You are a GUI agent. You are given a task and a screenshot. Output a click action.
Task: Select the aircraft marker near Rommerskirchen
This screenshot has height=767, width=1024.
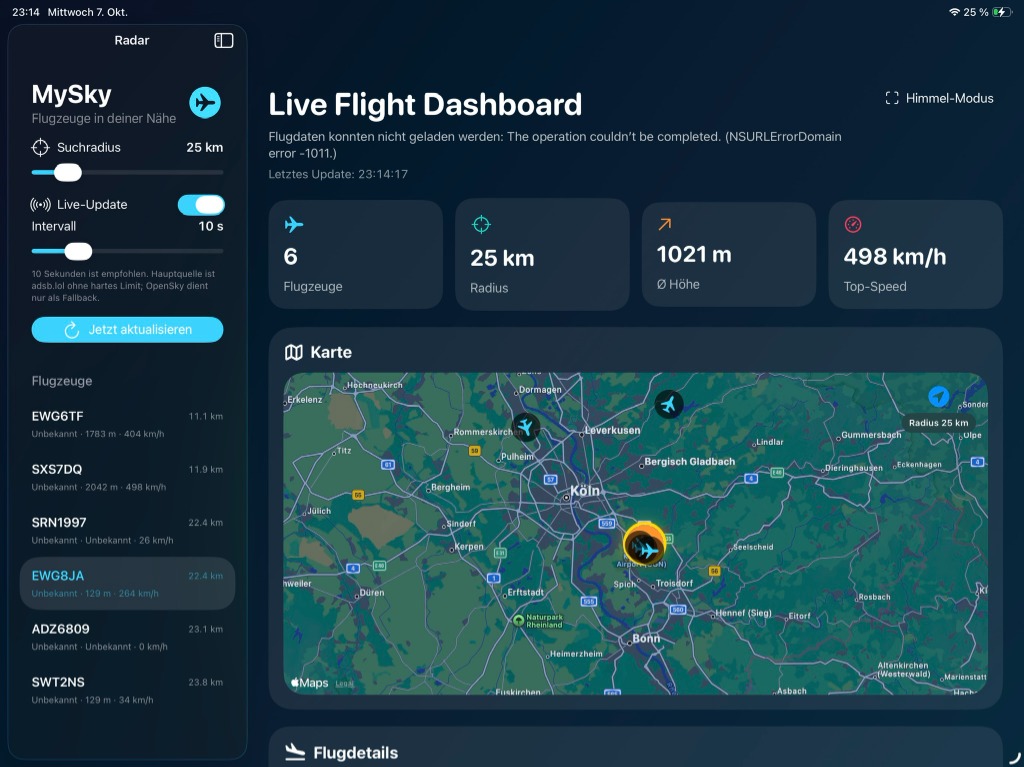(x=526, y=427)
